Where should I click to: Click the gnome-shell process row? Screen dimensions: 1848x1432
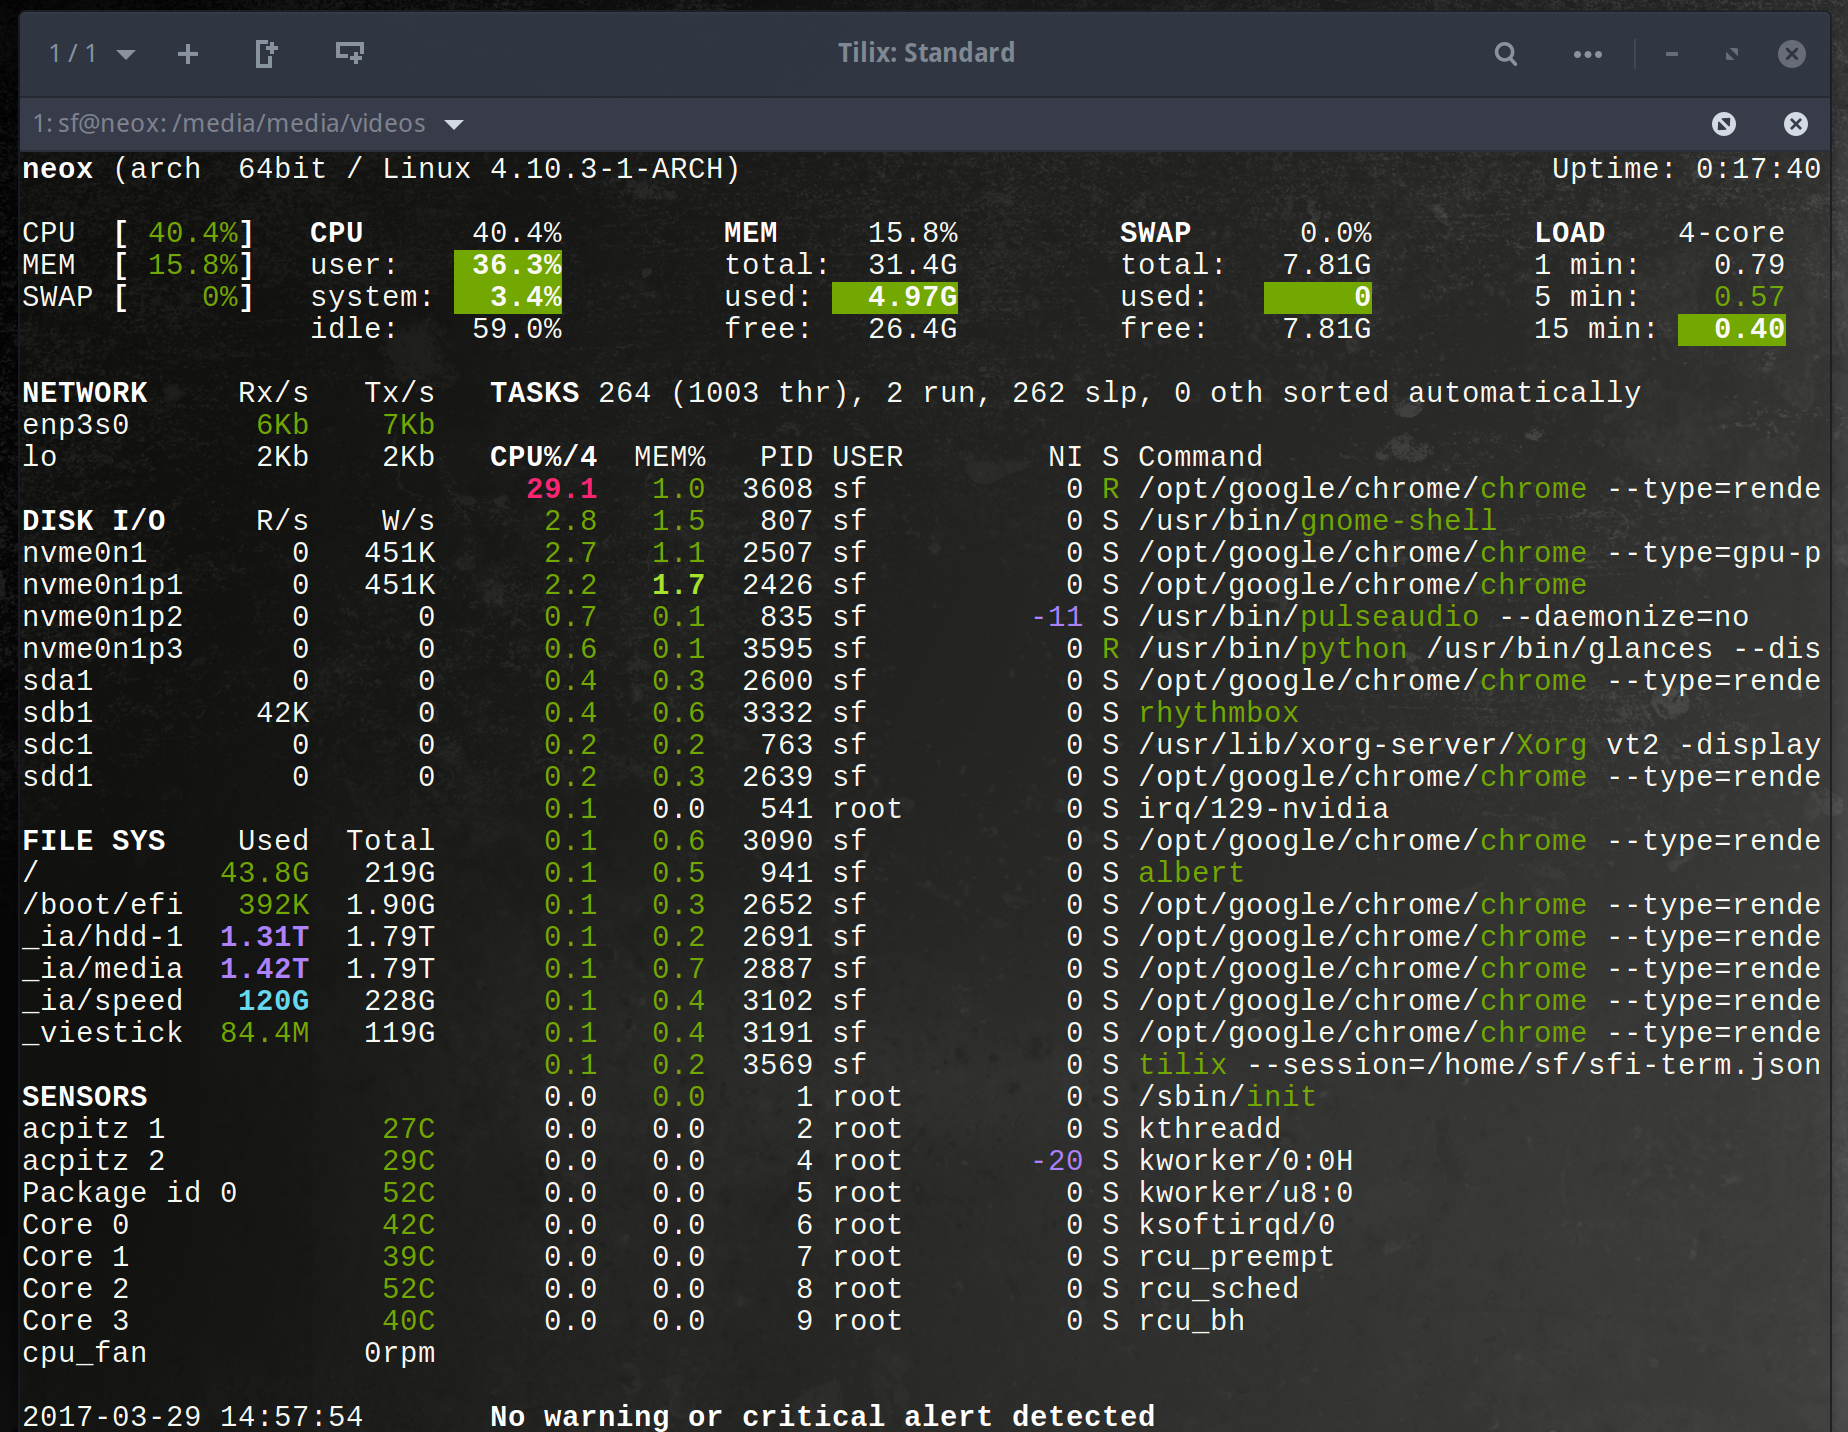coord(1155,521)
